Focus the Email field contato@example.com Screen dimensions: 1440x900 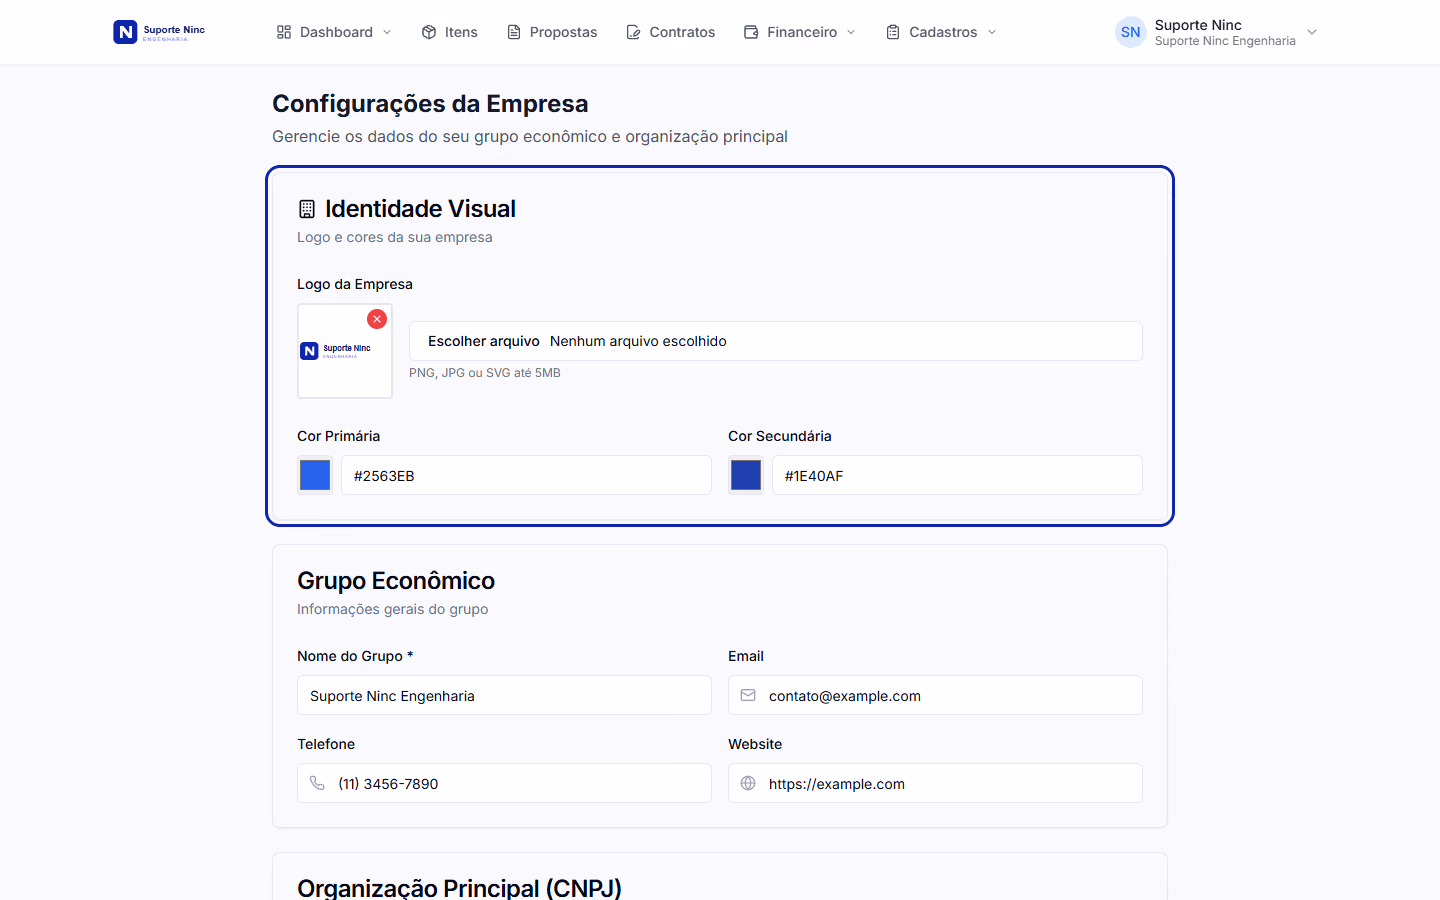point(935,695)
